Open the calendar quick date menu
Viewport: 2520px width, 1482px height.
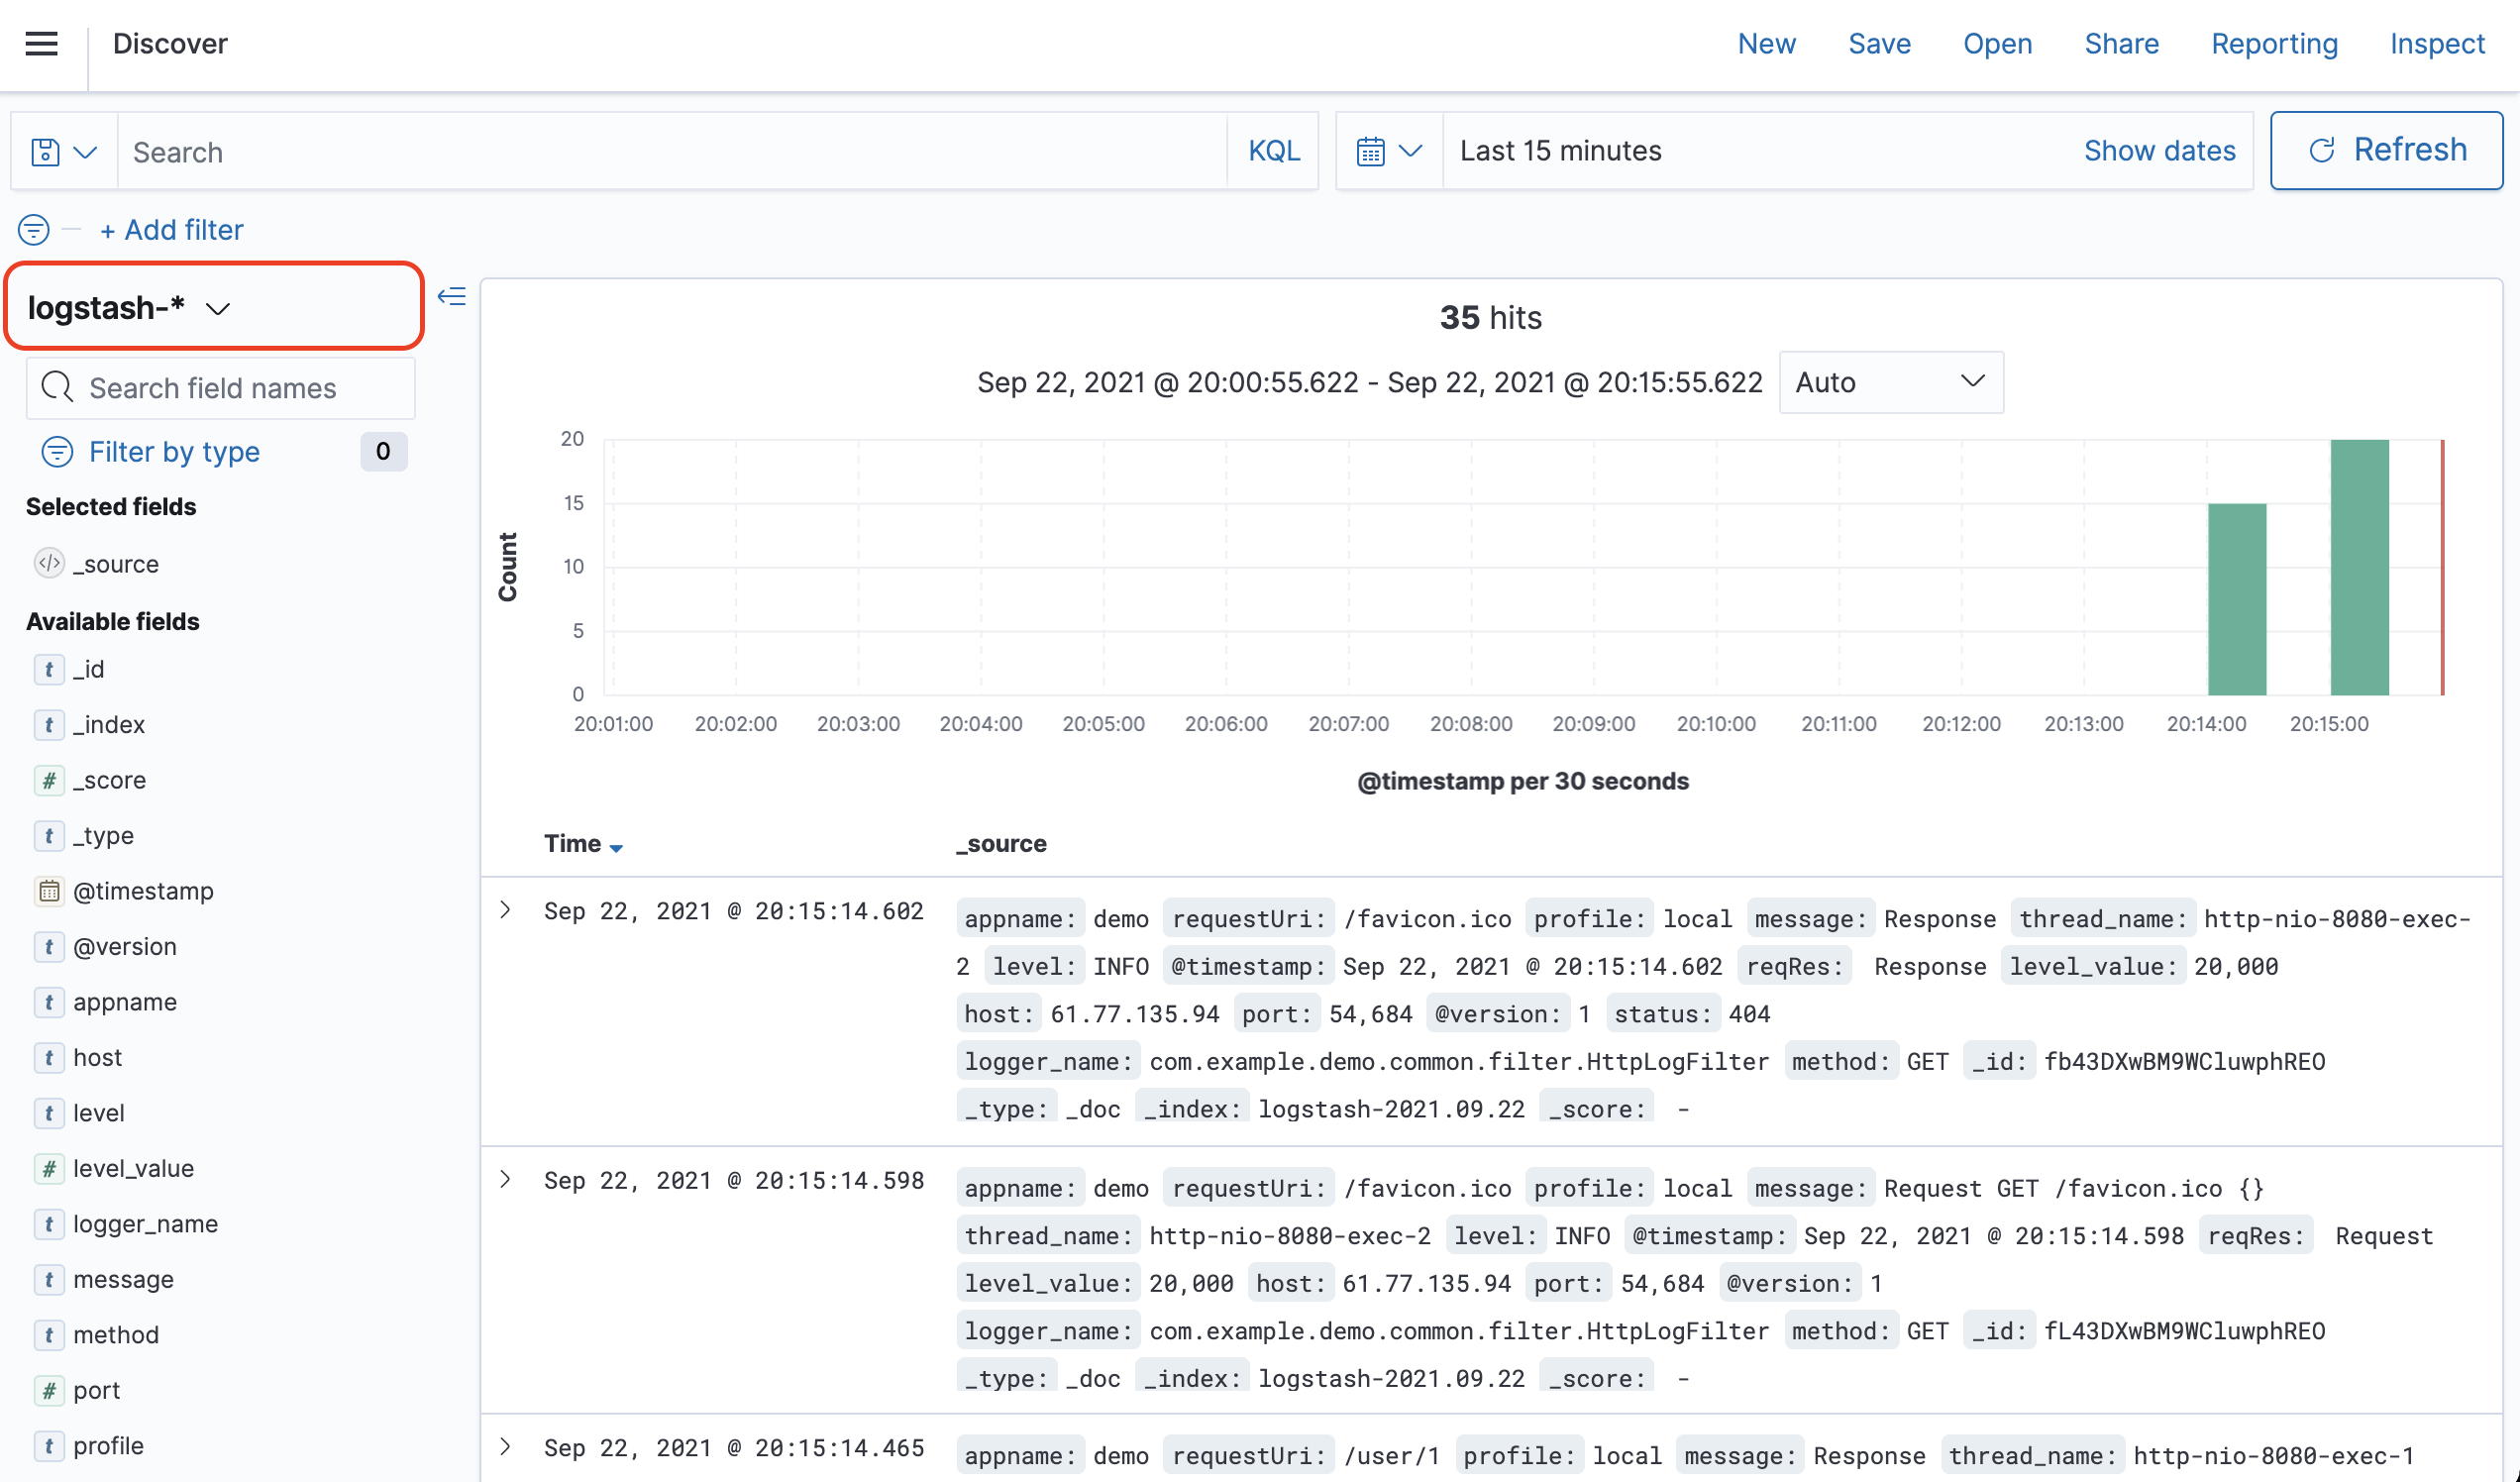point(1388,151)
